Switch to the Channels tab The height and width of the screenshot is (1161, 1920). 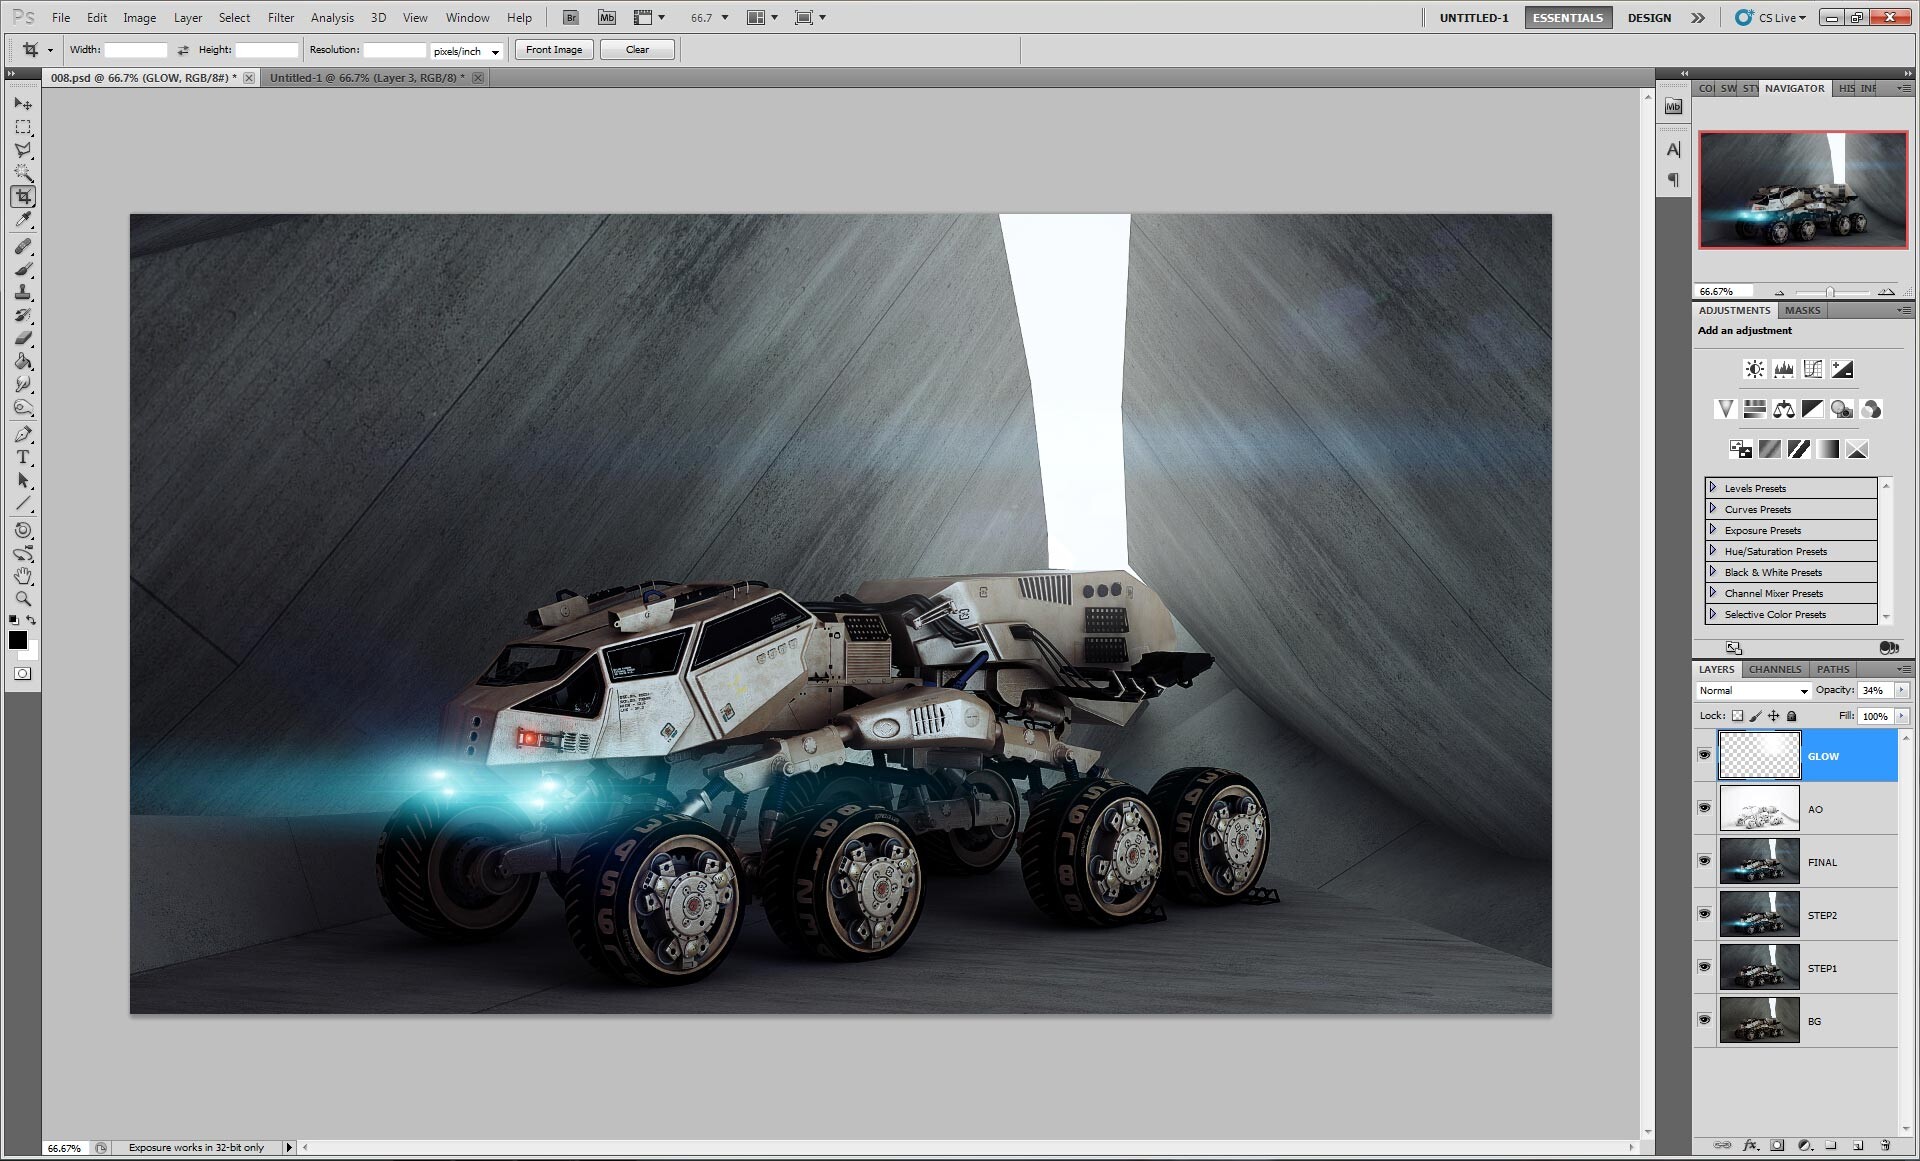coord(1775,669)
